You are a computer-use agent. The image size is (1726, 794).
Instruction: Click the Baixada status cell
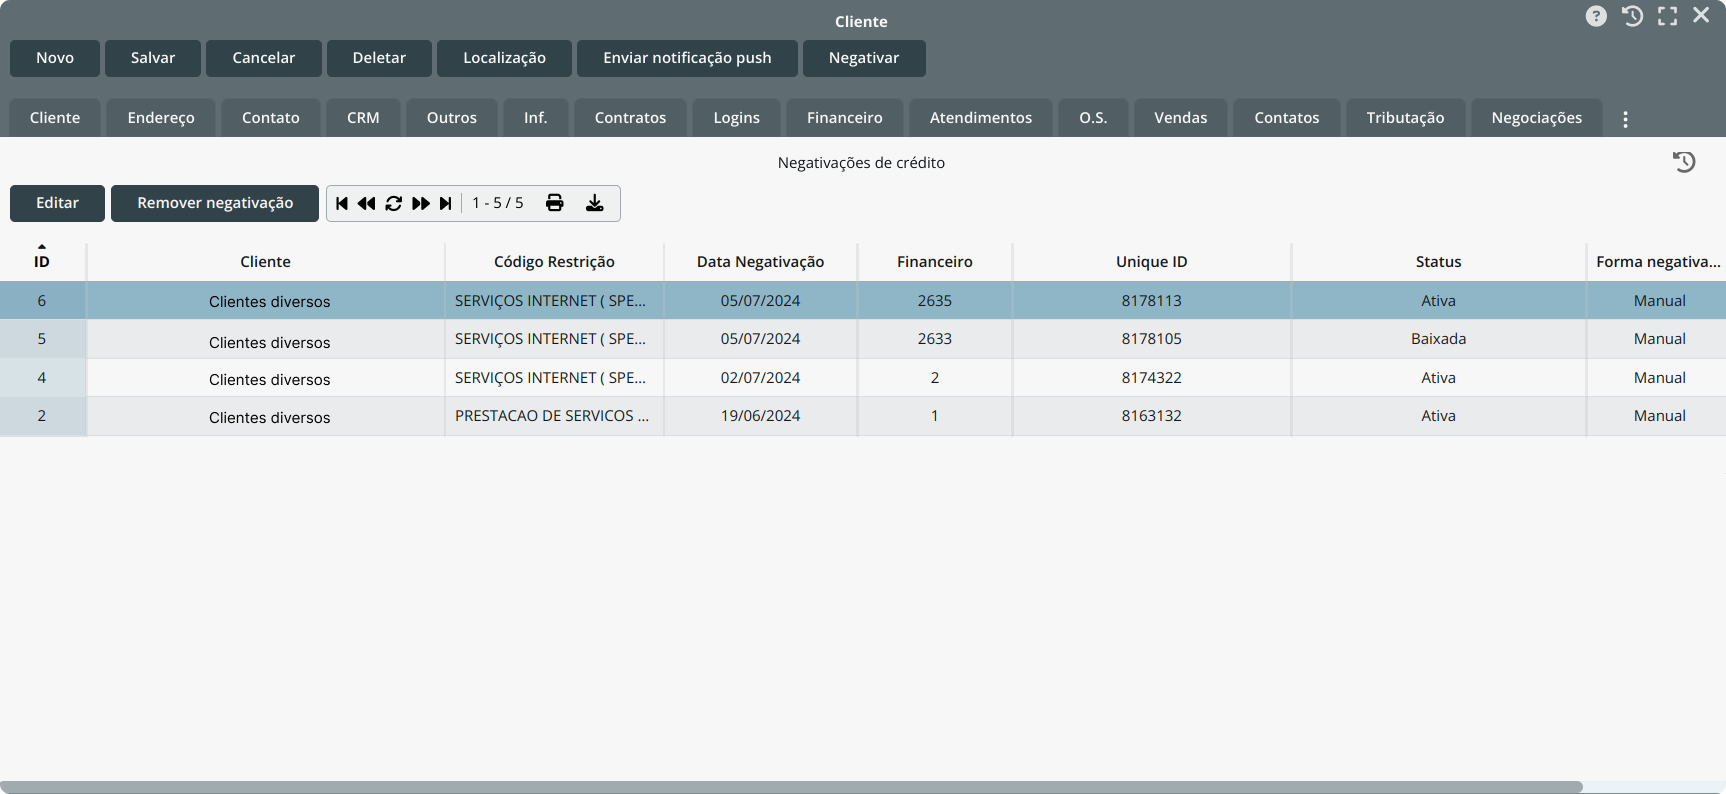click(x=1438, y=339)
